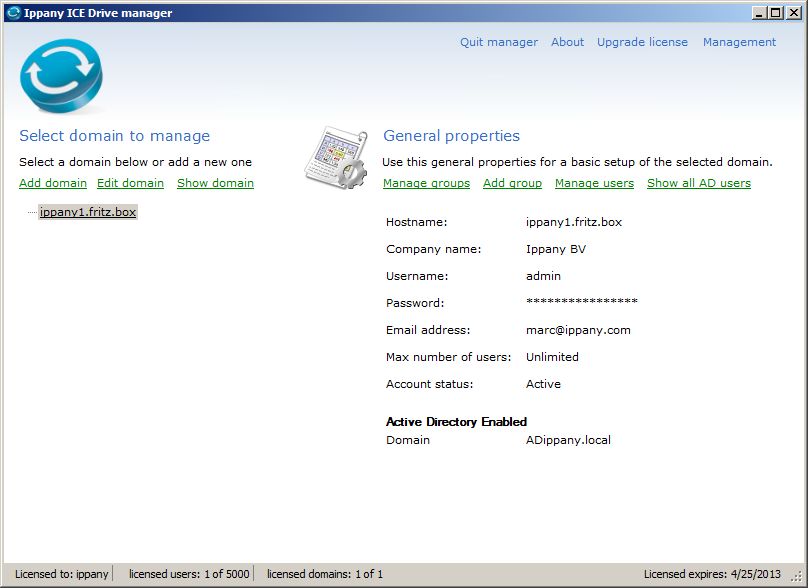Click hostname value ippany1.fritz.box in properties

pos(574,222)
